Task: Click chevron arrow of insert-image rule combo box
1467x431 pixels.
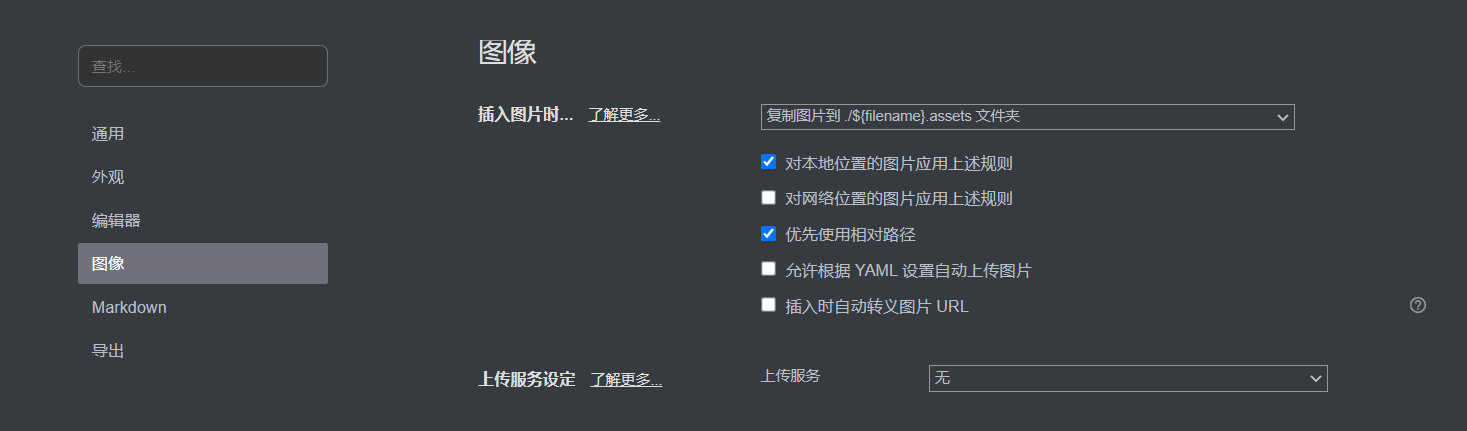Action: [x=1282, y=118]
